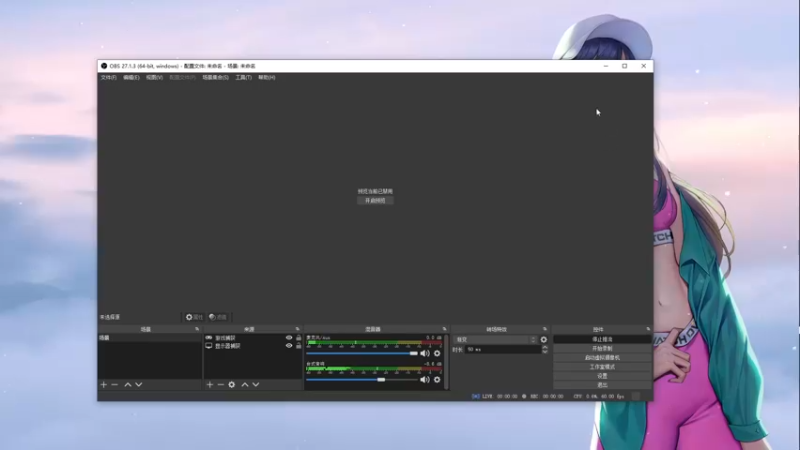
Task: Open the 工具(T) menu
Action: [244, 78]
